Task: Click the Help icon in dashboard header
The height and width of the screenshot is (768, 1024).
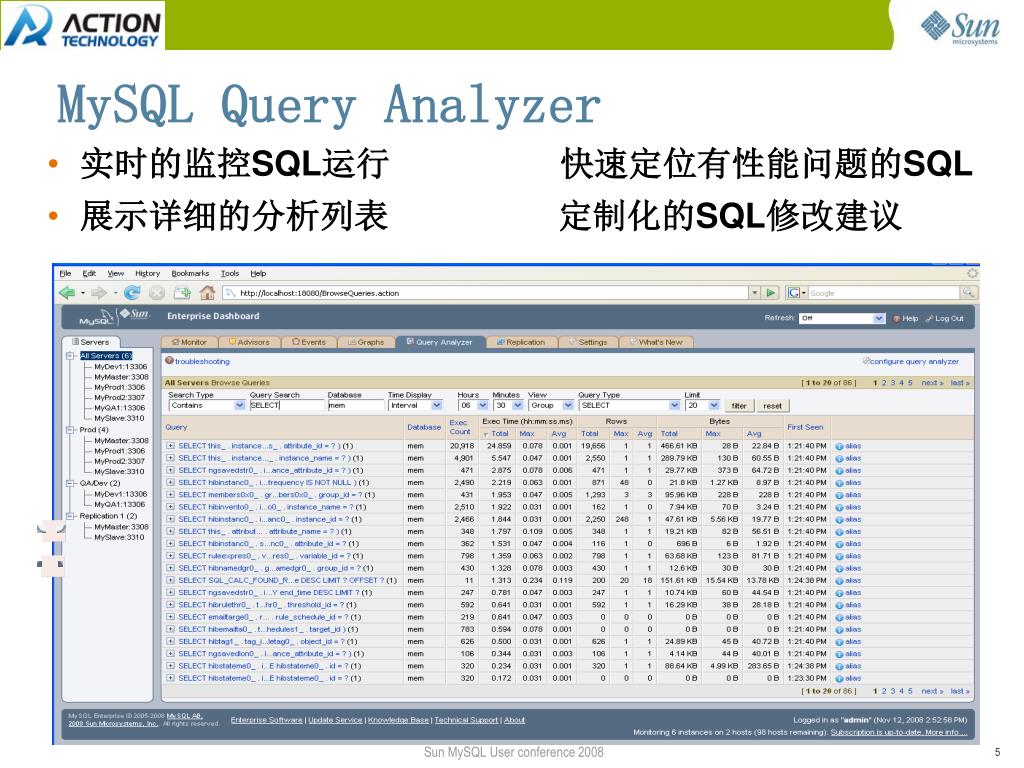Action: click(x=897, y=319)
